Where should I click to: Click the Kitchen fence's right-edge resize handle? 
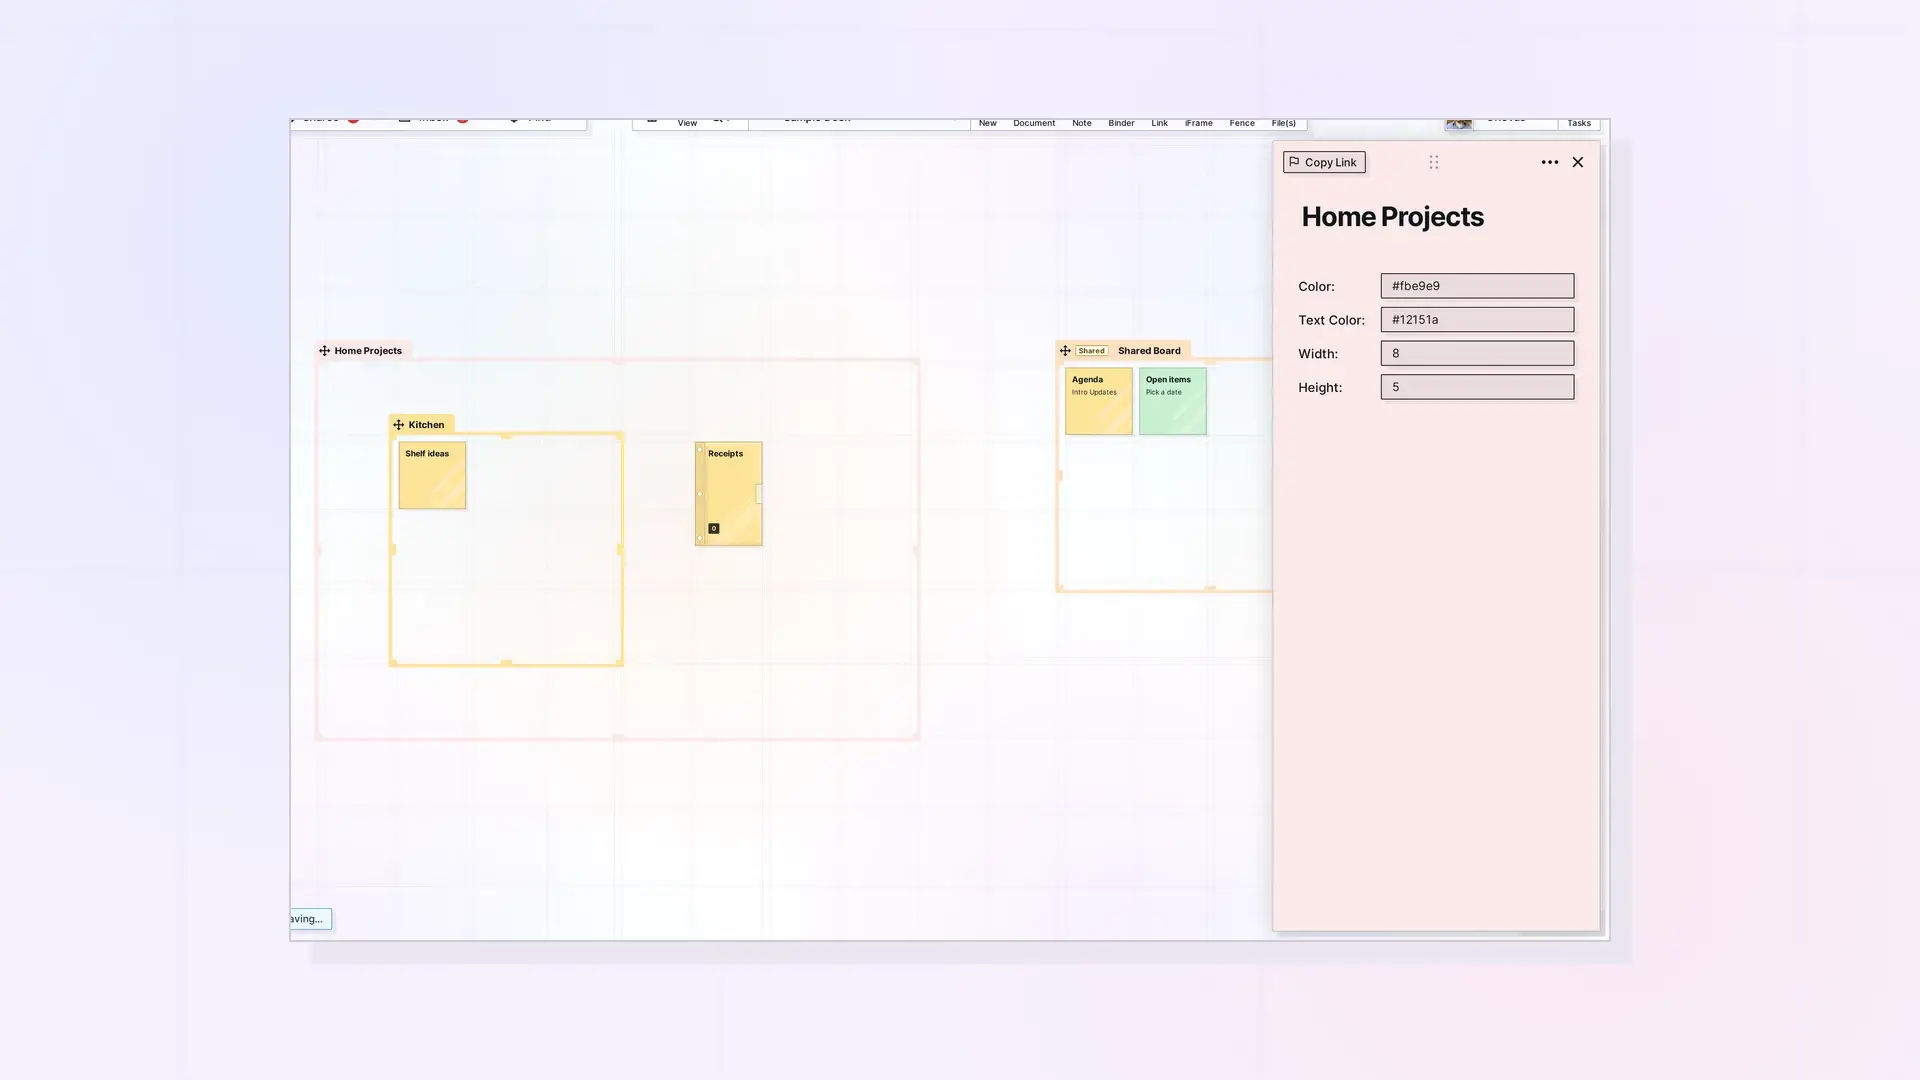tap(621, 550)
